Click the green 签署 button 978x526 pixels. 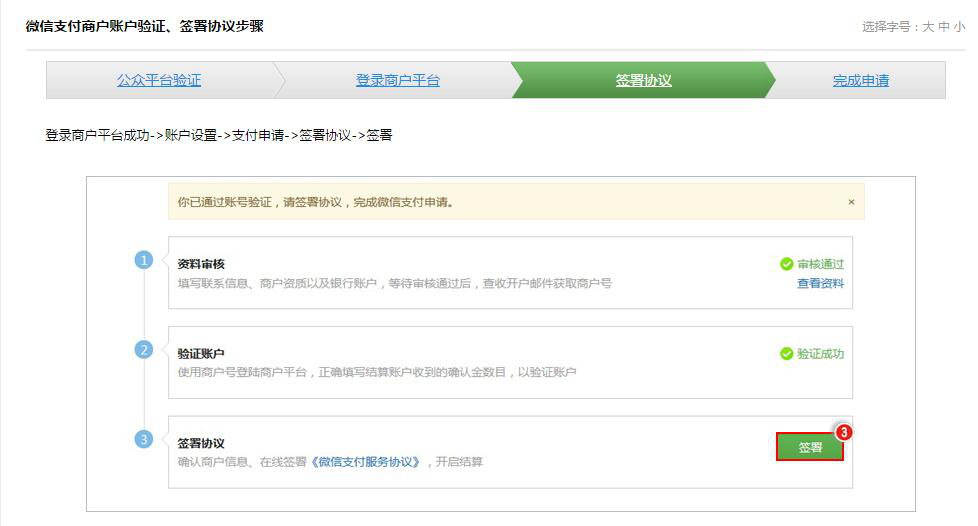(x=810, y=447)
